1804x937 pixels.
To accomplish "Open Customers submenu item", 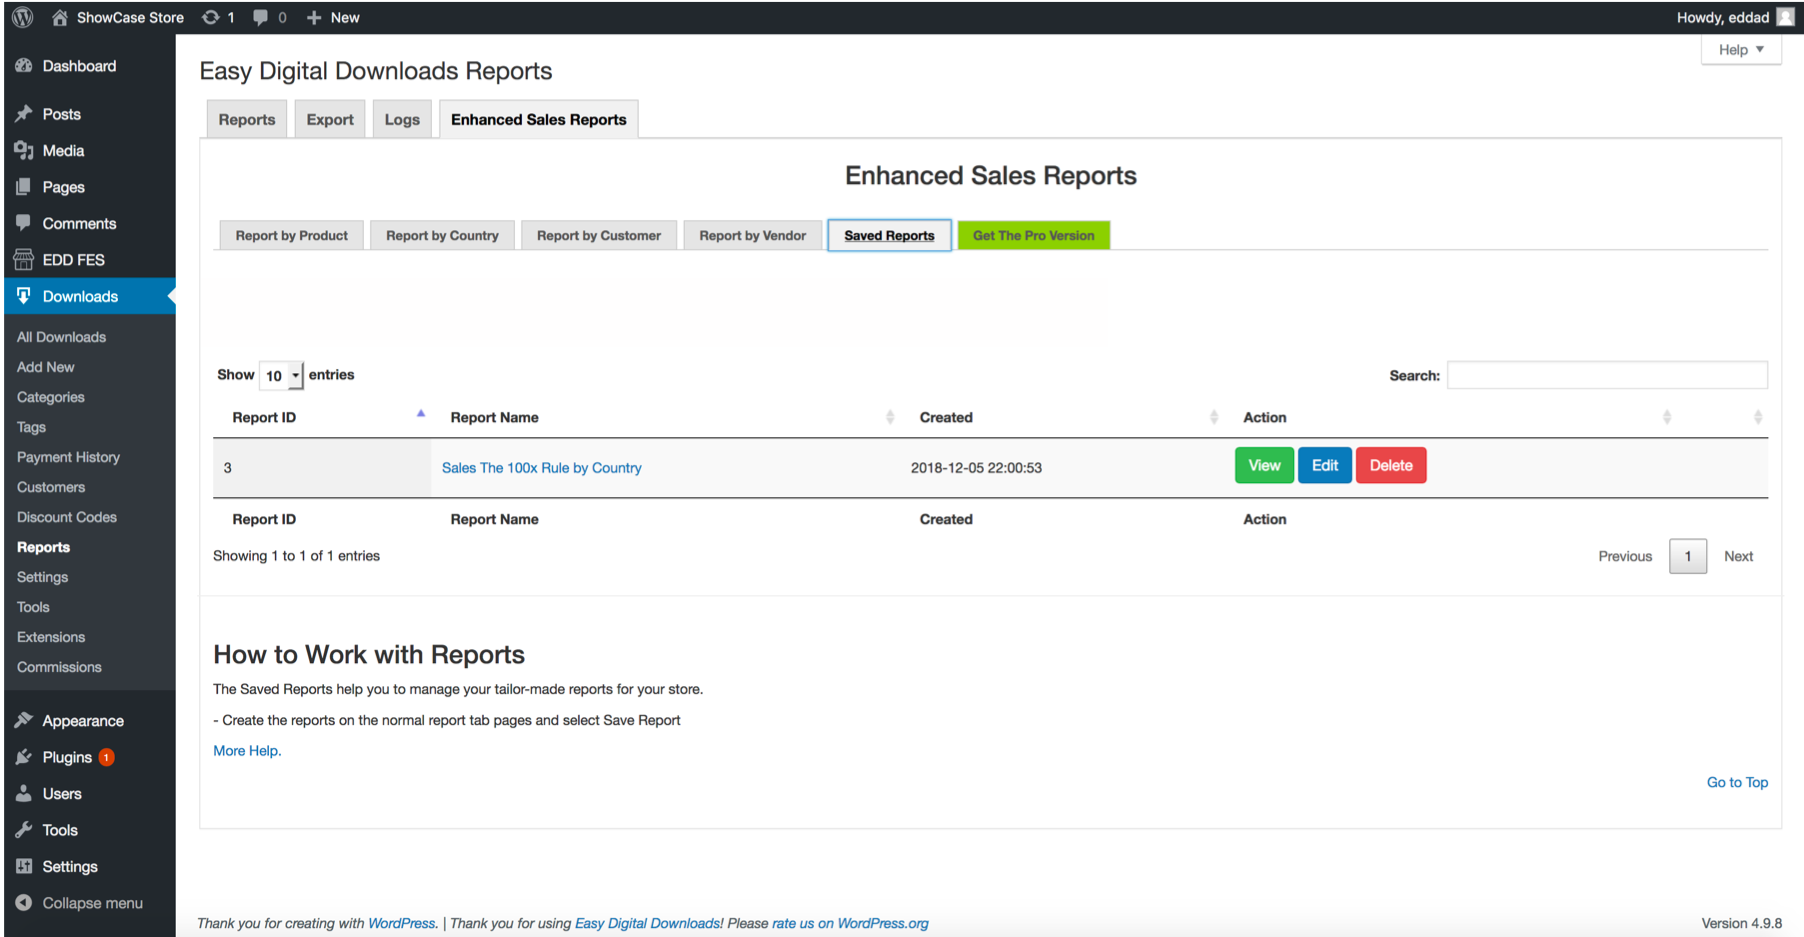I will (x=51, y=487).
